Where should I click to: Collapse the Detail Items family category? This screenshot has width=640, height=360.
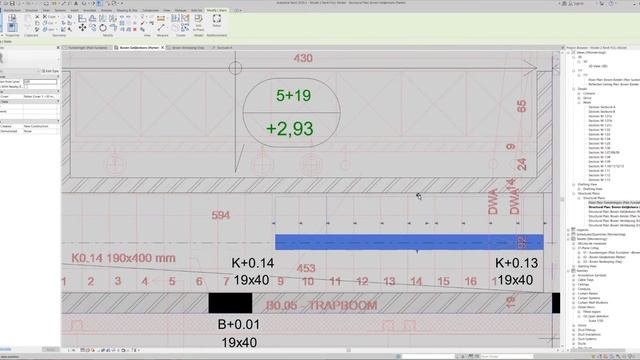[574, 307]
